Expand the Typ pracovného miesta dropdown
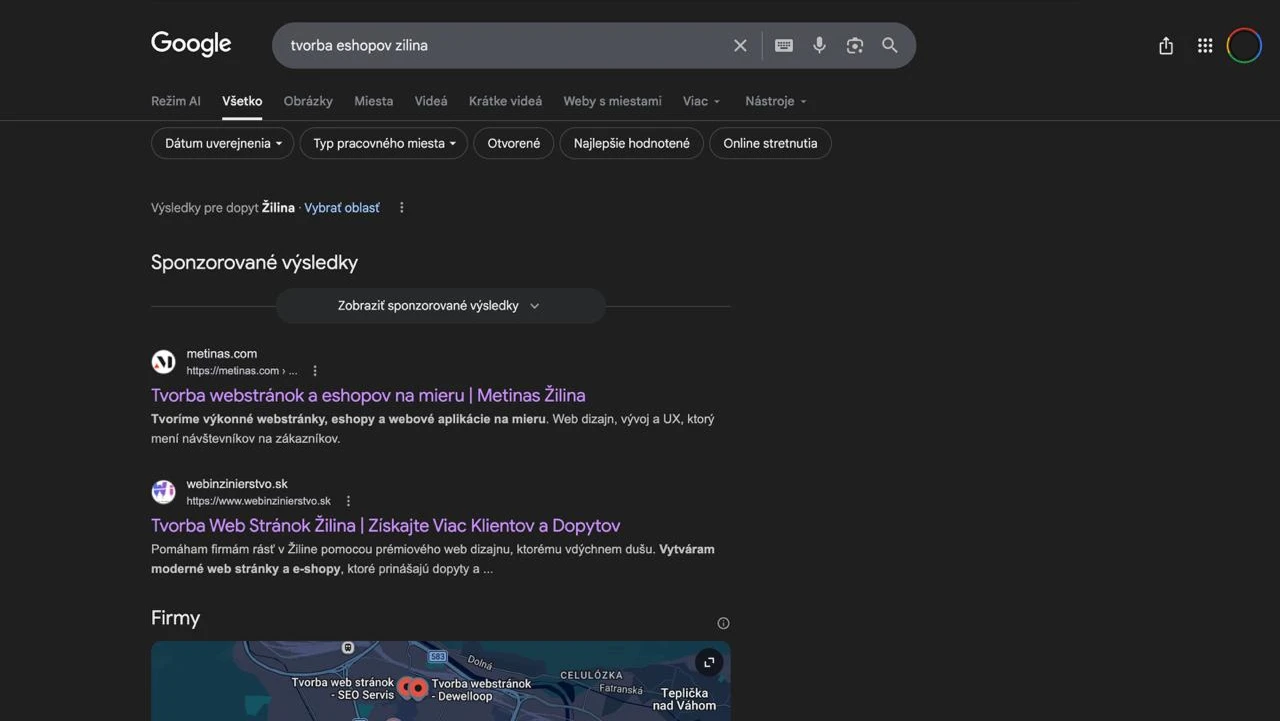 [x=383, y=143]
